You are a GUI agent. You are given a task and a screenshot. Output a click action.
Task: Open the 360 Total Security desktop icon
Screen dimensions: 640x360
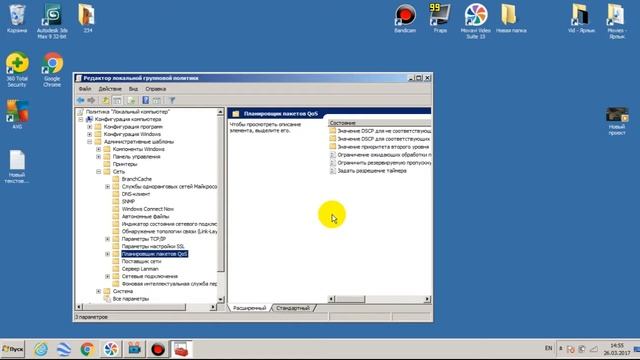17,69
